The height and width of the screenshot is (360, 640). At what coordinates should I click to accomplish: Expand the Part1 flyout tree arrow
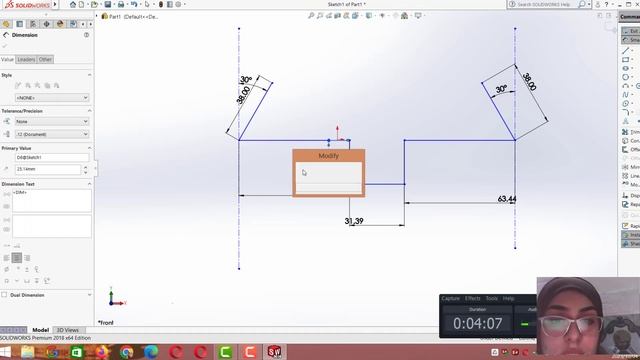click(97, 16)
